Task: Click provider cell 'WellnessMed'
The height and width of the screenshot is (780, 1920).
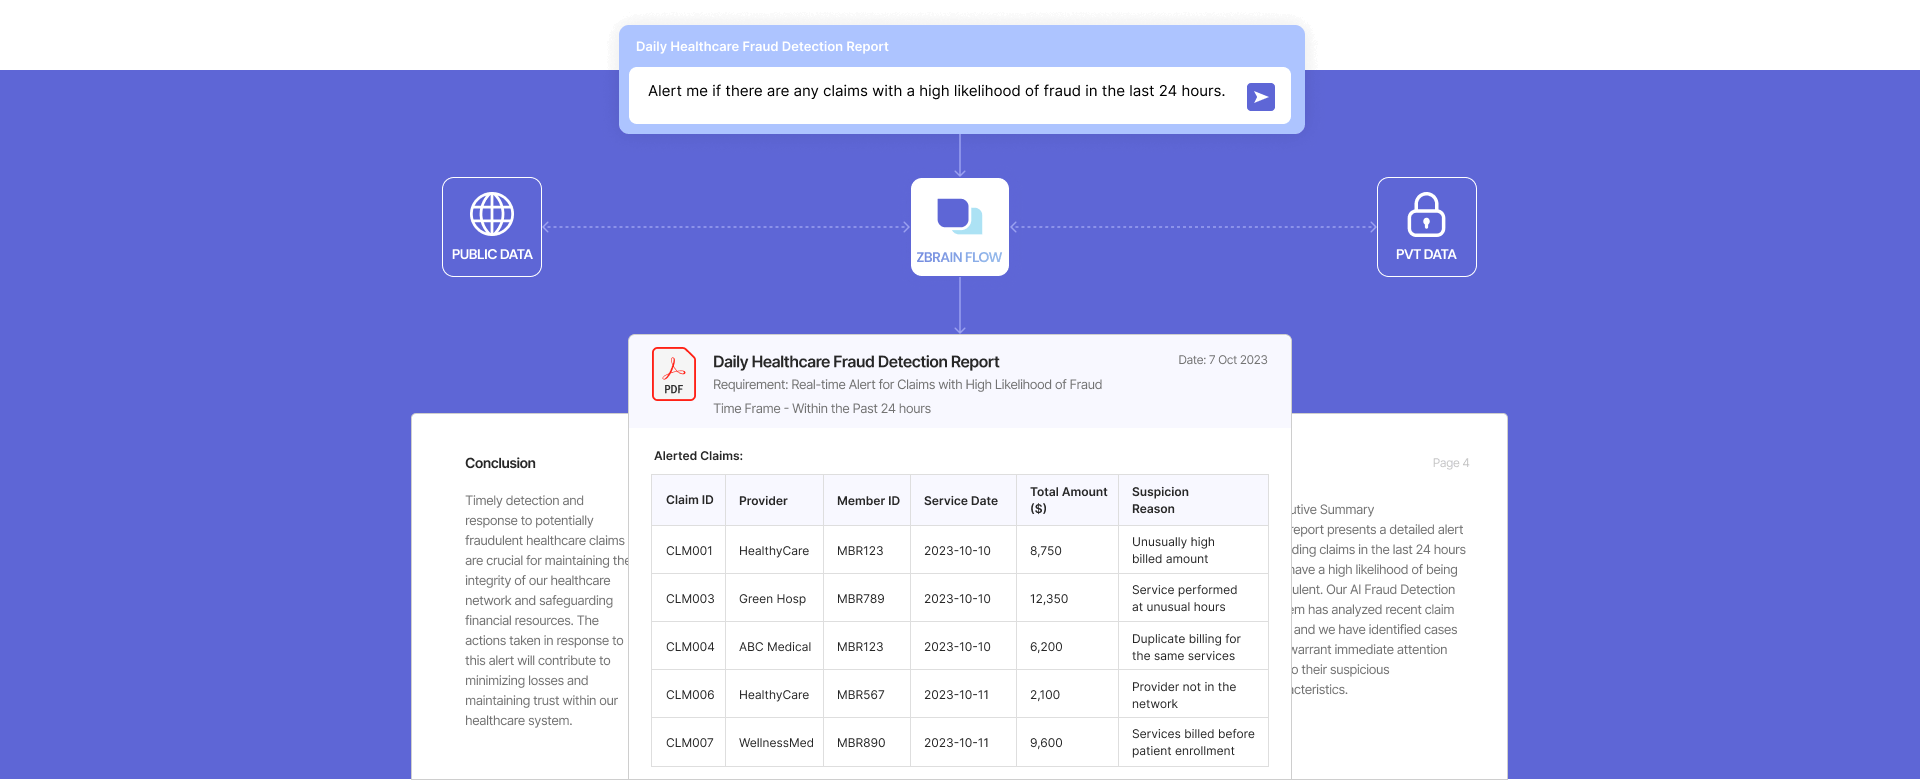Action: [776, 743]
